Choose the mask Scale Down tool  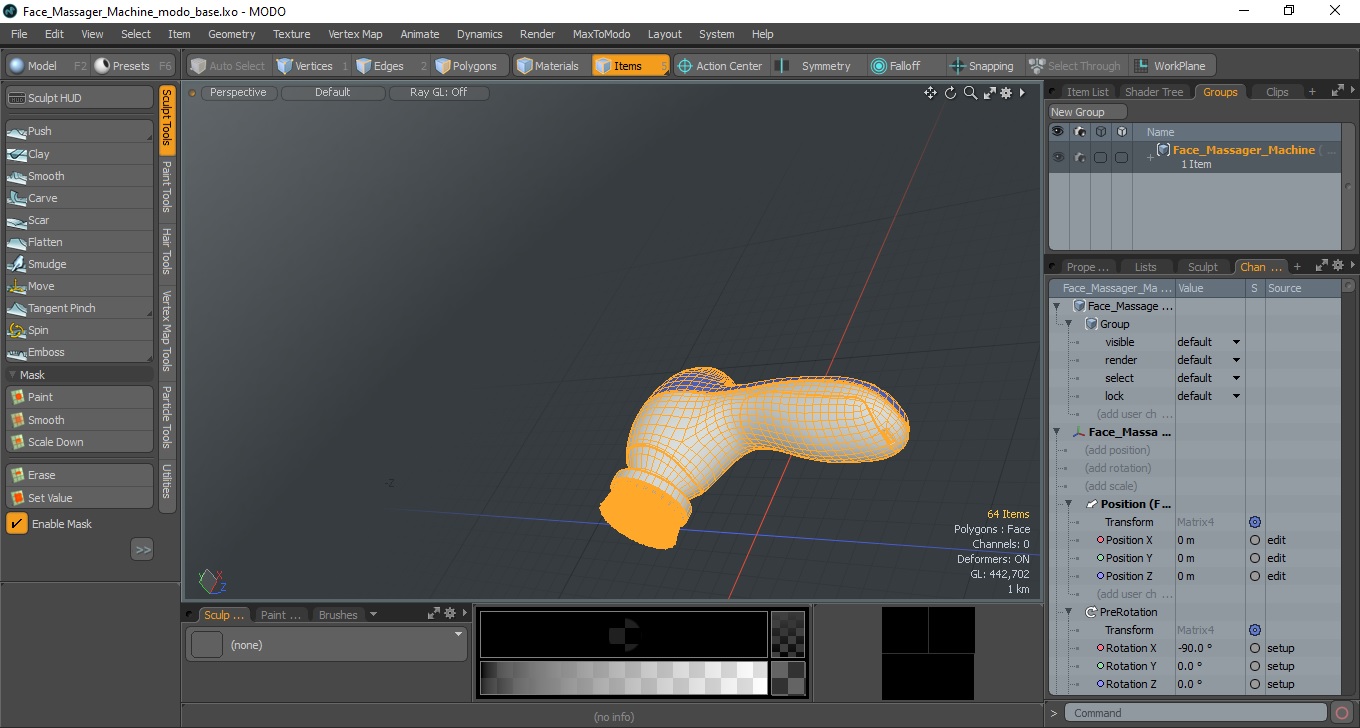tap(79, 442)
